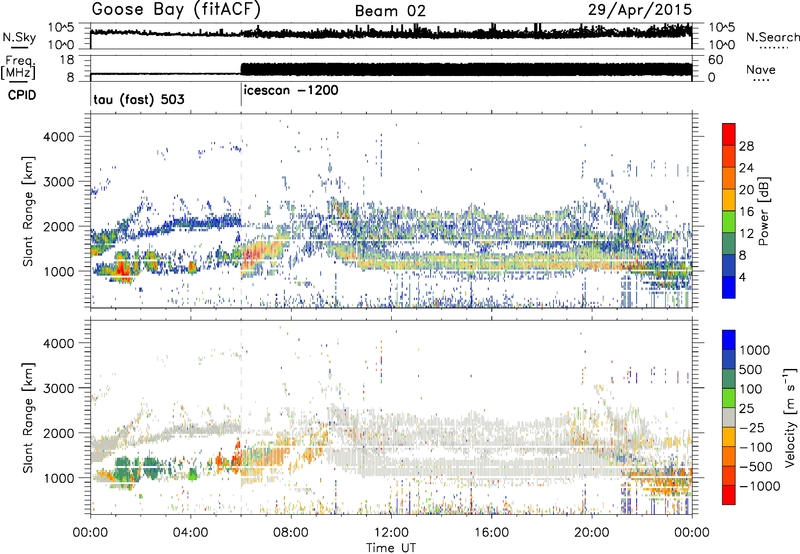800x554 pixels.
Task: Click the '18' frequency axis tick
Action: (67, 60)
